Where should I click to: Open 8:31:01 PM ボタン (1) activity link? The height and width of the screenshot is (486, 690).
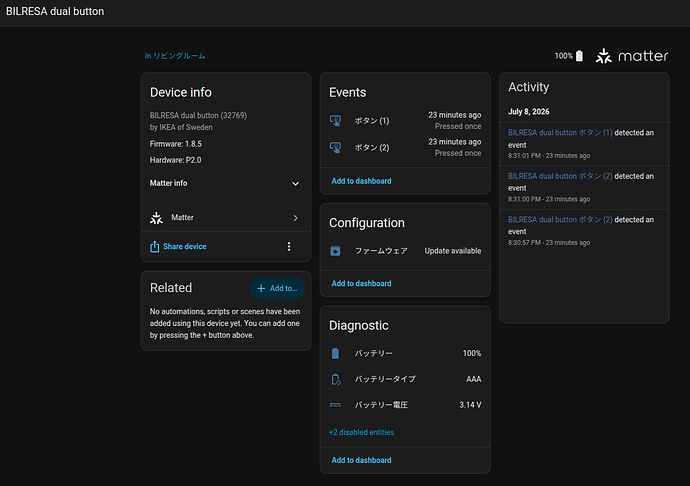click(x=560, y=133)
